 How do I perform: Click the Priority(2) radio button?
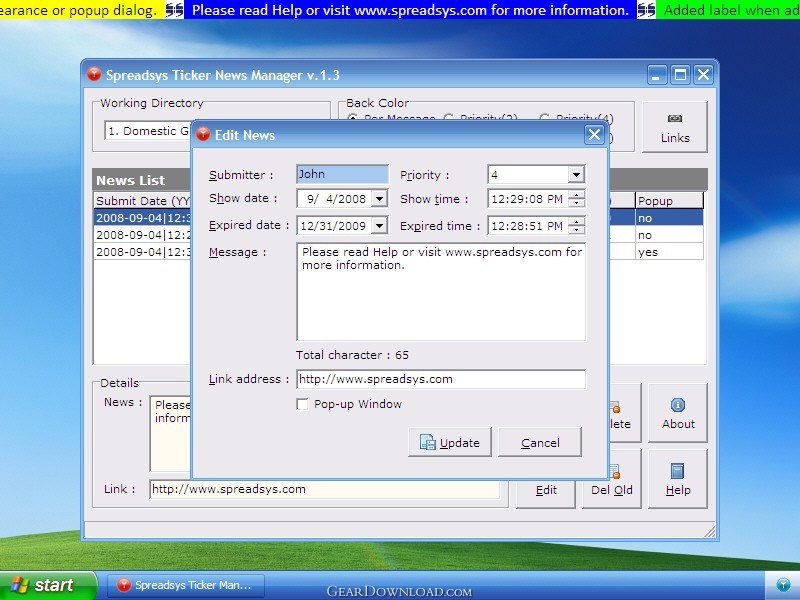click(x=448, y=118)
